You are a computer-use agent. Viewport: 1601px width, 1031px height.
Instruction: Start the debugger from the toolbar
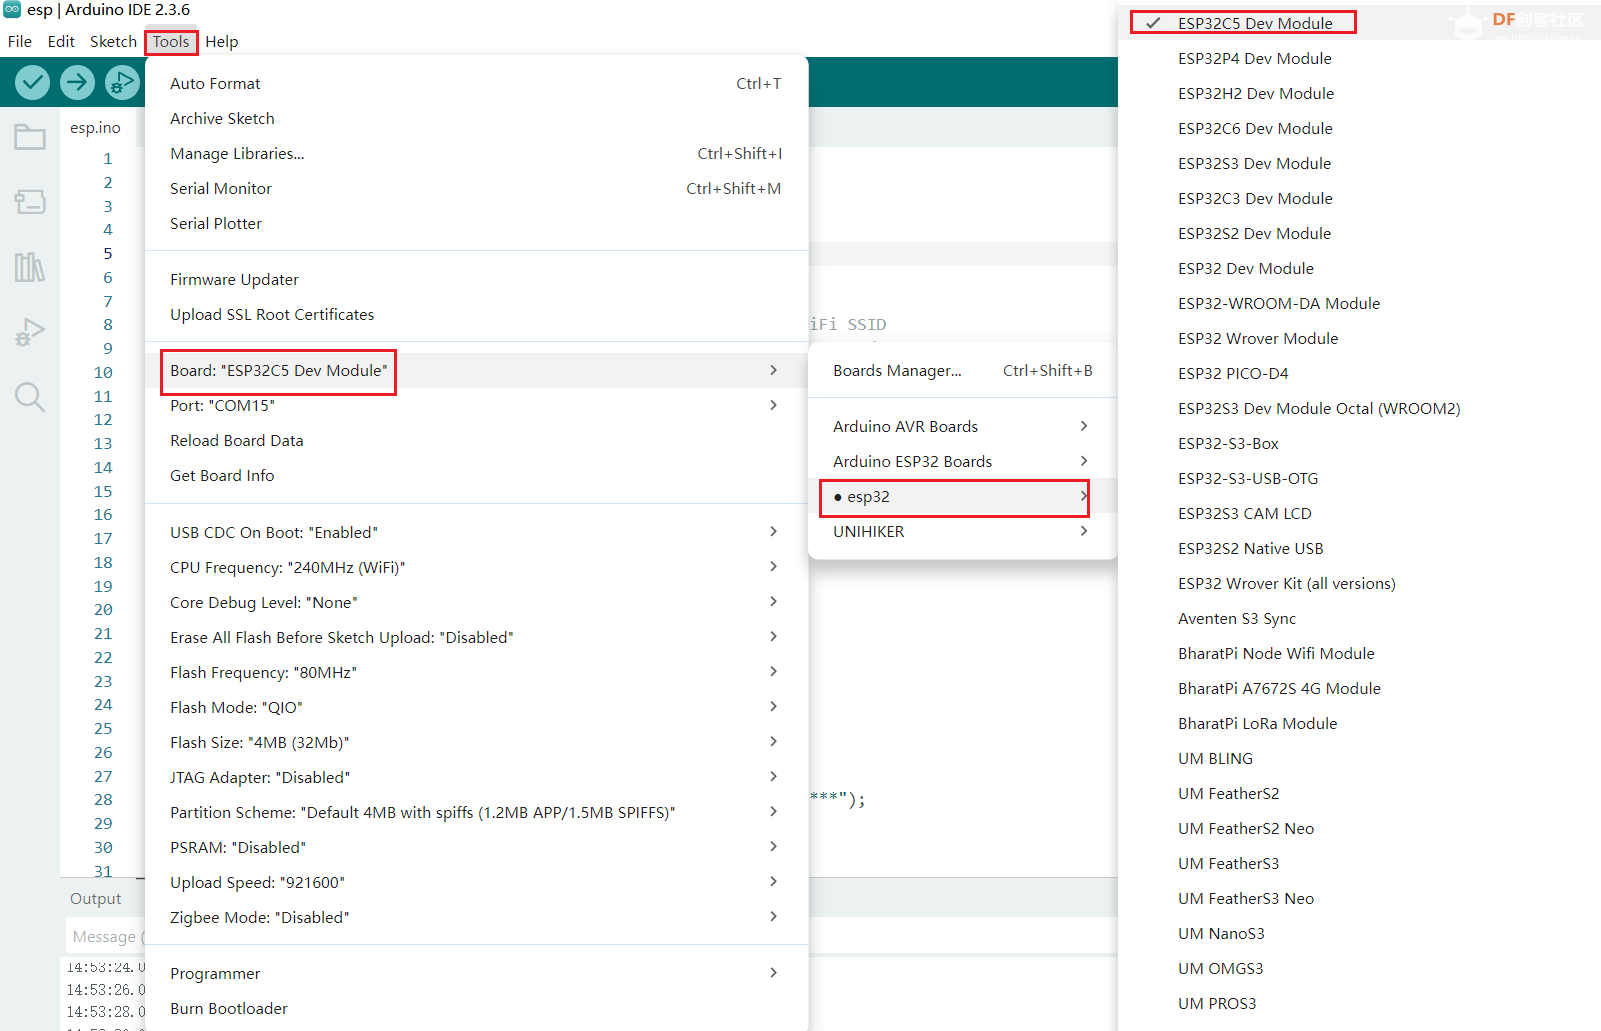122,82
